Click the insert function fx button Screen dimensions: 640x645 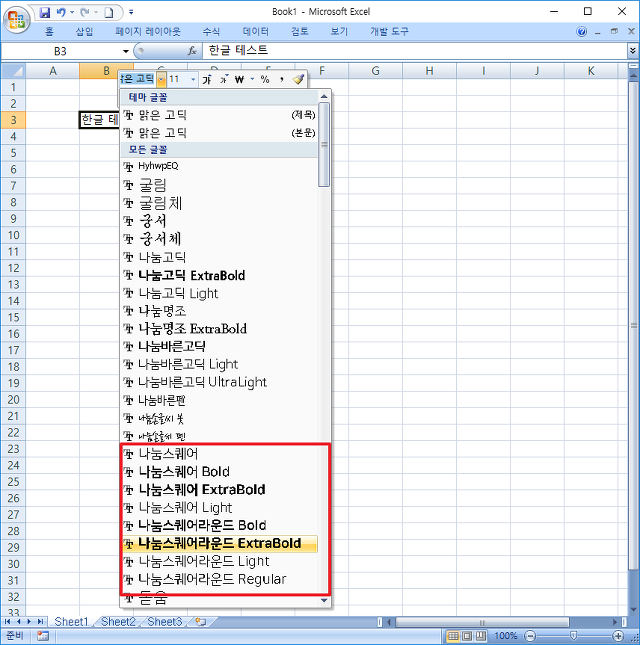pos(192,51)
